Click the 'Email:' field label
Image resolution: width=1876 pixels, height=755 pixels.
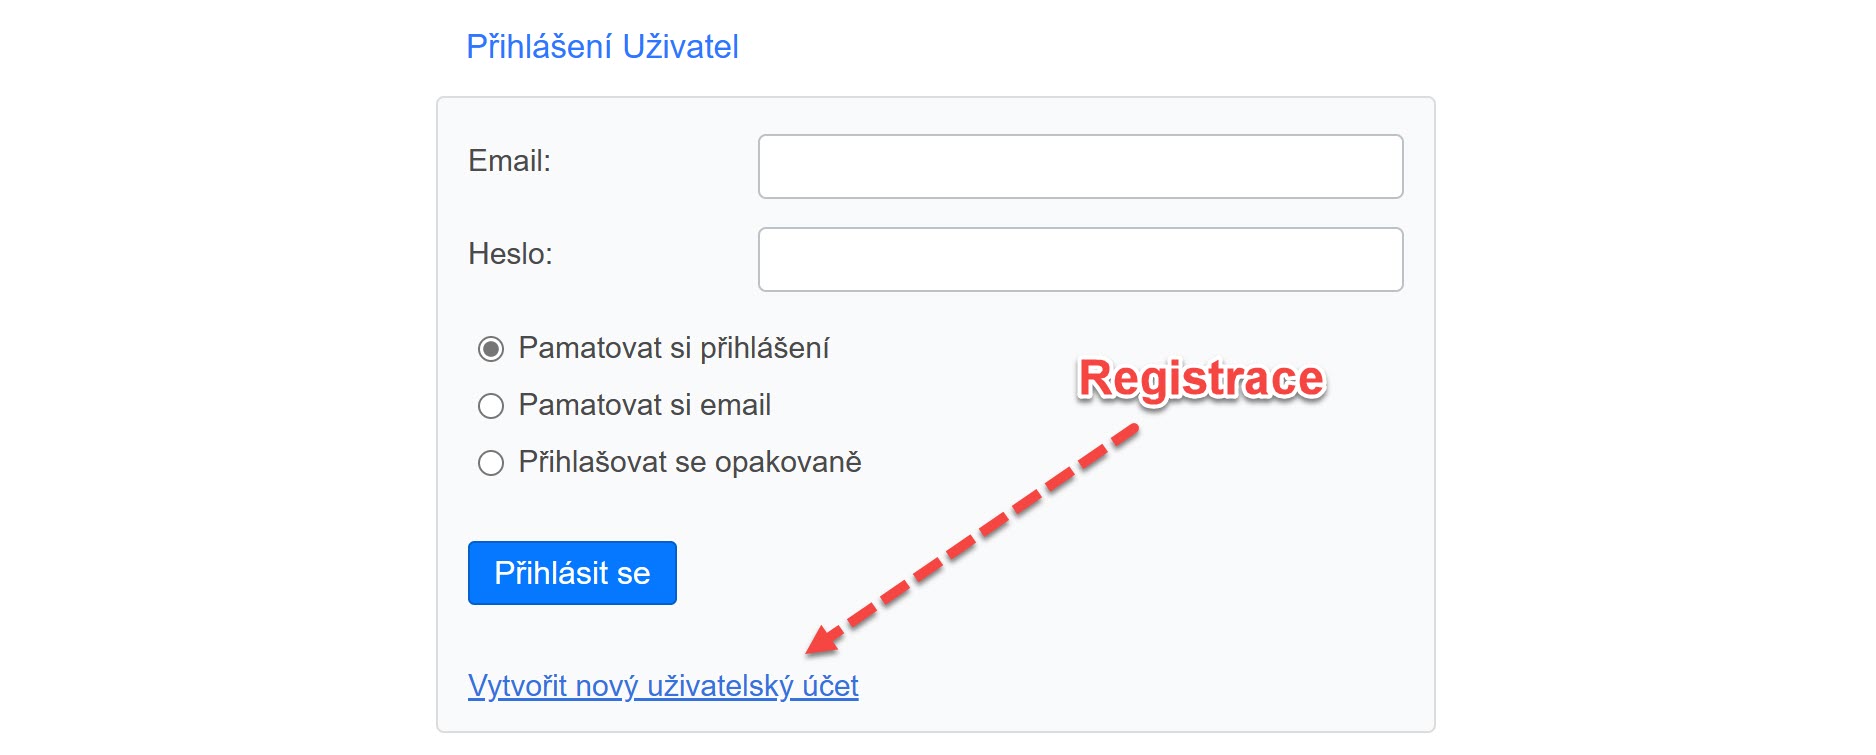509,161
